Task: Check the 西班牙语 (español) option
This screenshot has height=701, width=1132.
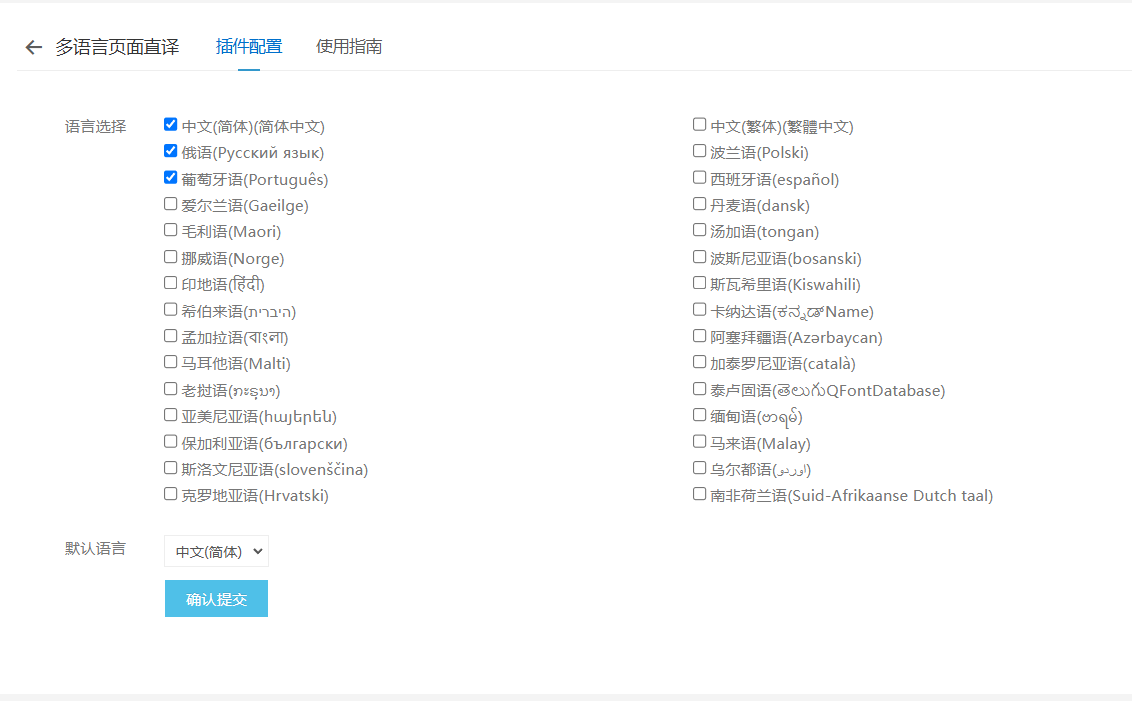Action: pos(700,178)
